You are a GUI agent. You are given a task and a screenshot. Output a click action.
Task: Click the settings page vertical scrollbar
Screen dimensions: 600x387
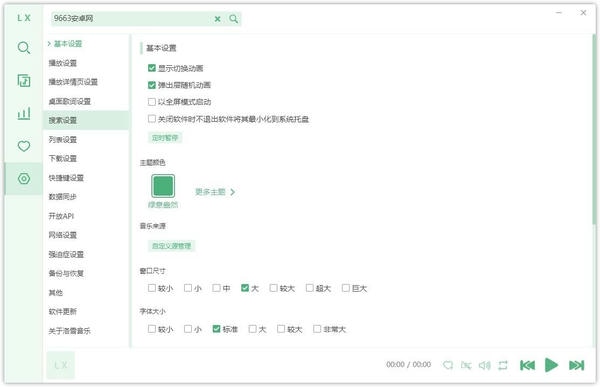(594, 130)
